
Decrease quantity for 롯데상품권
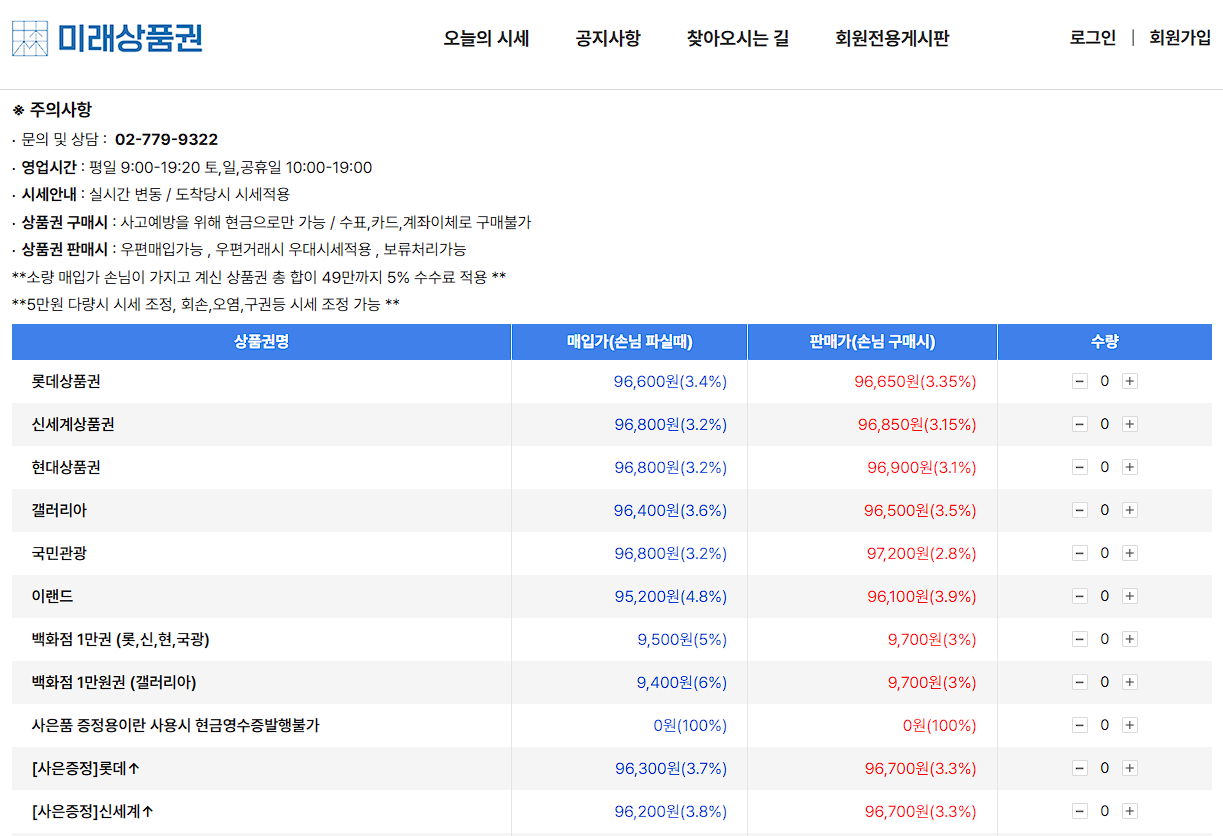point(1079,381)
